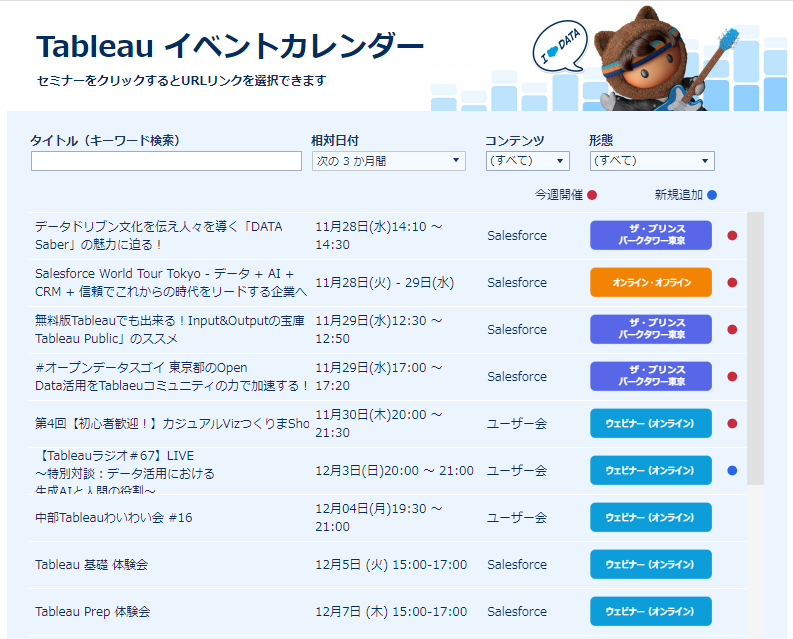Select the データドリブン文化を伝え seminar title
Viewport: 793px width, 639px height.
pyautogui.click(x=159, y=235)
